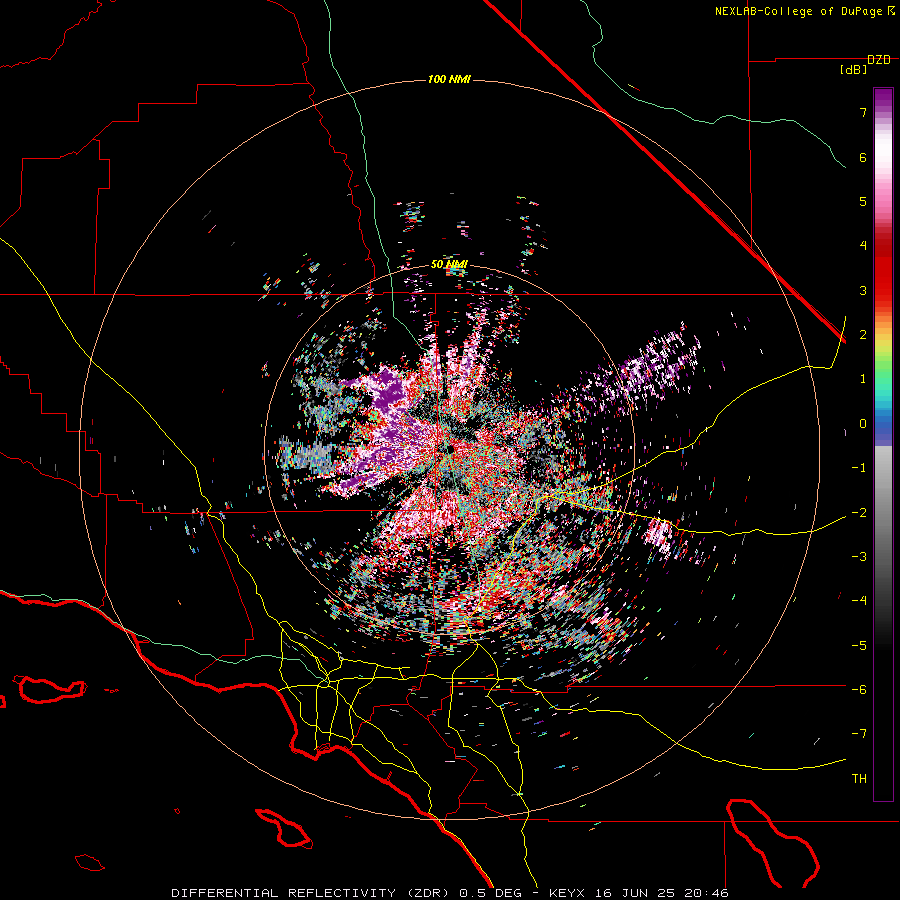Click the -6 value on the dB scale
The width and height of the screenshot is (900, 900).
point(859,690)
